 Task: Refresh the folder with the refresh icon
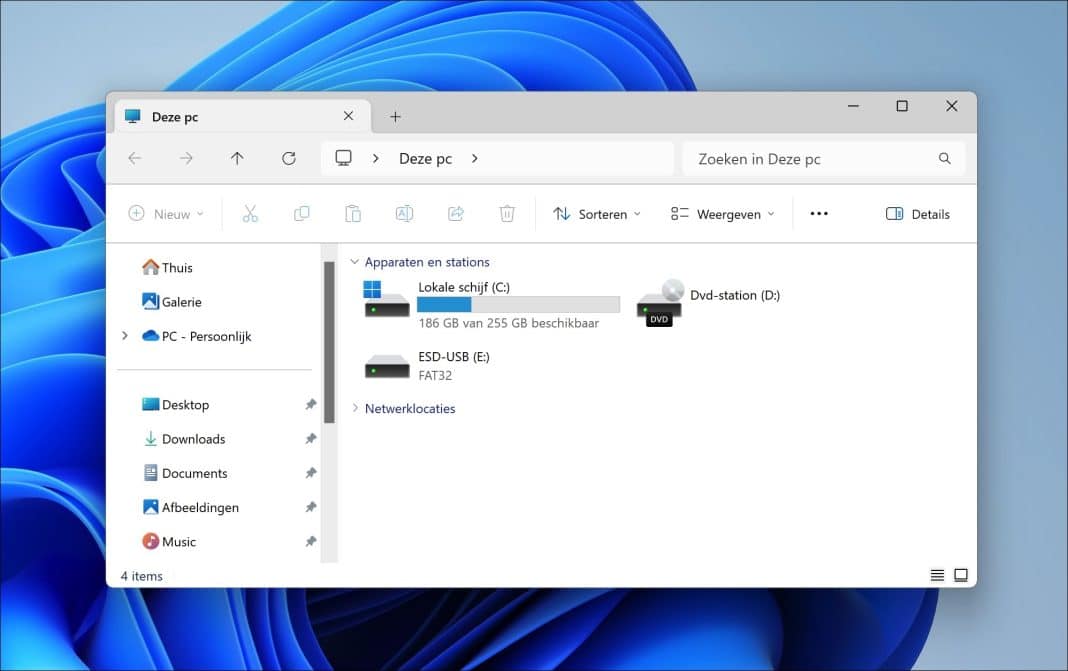click(289, 158)
